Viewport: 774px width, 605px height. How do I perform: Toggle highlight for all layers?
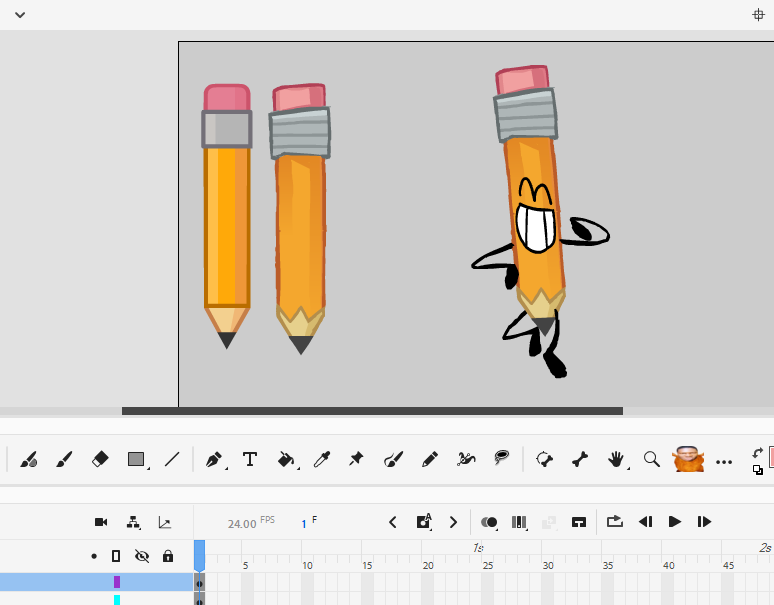(94, 557)
